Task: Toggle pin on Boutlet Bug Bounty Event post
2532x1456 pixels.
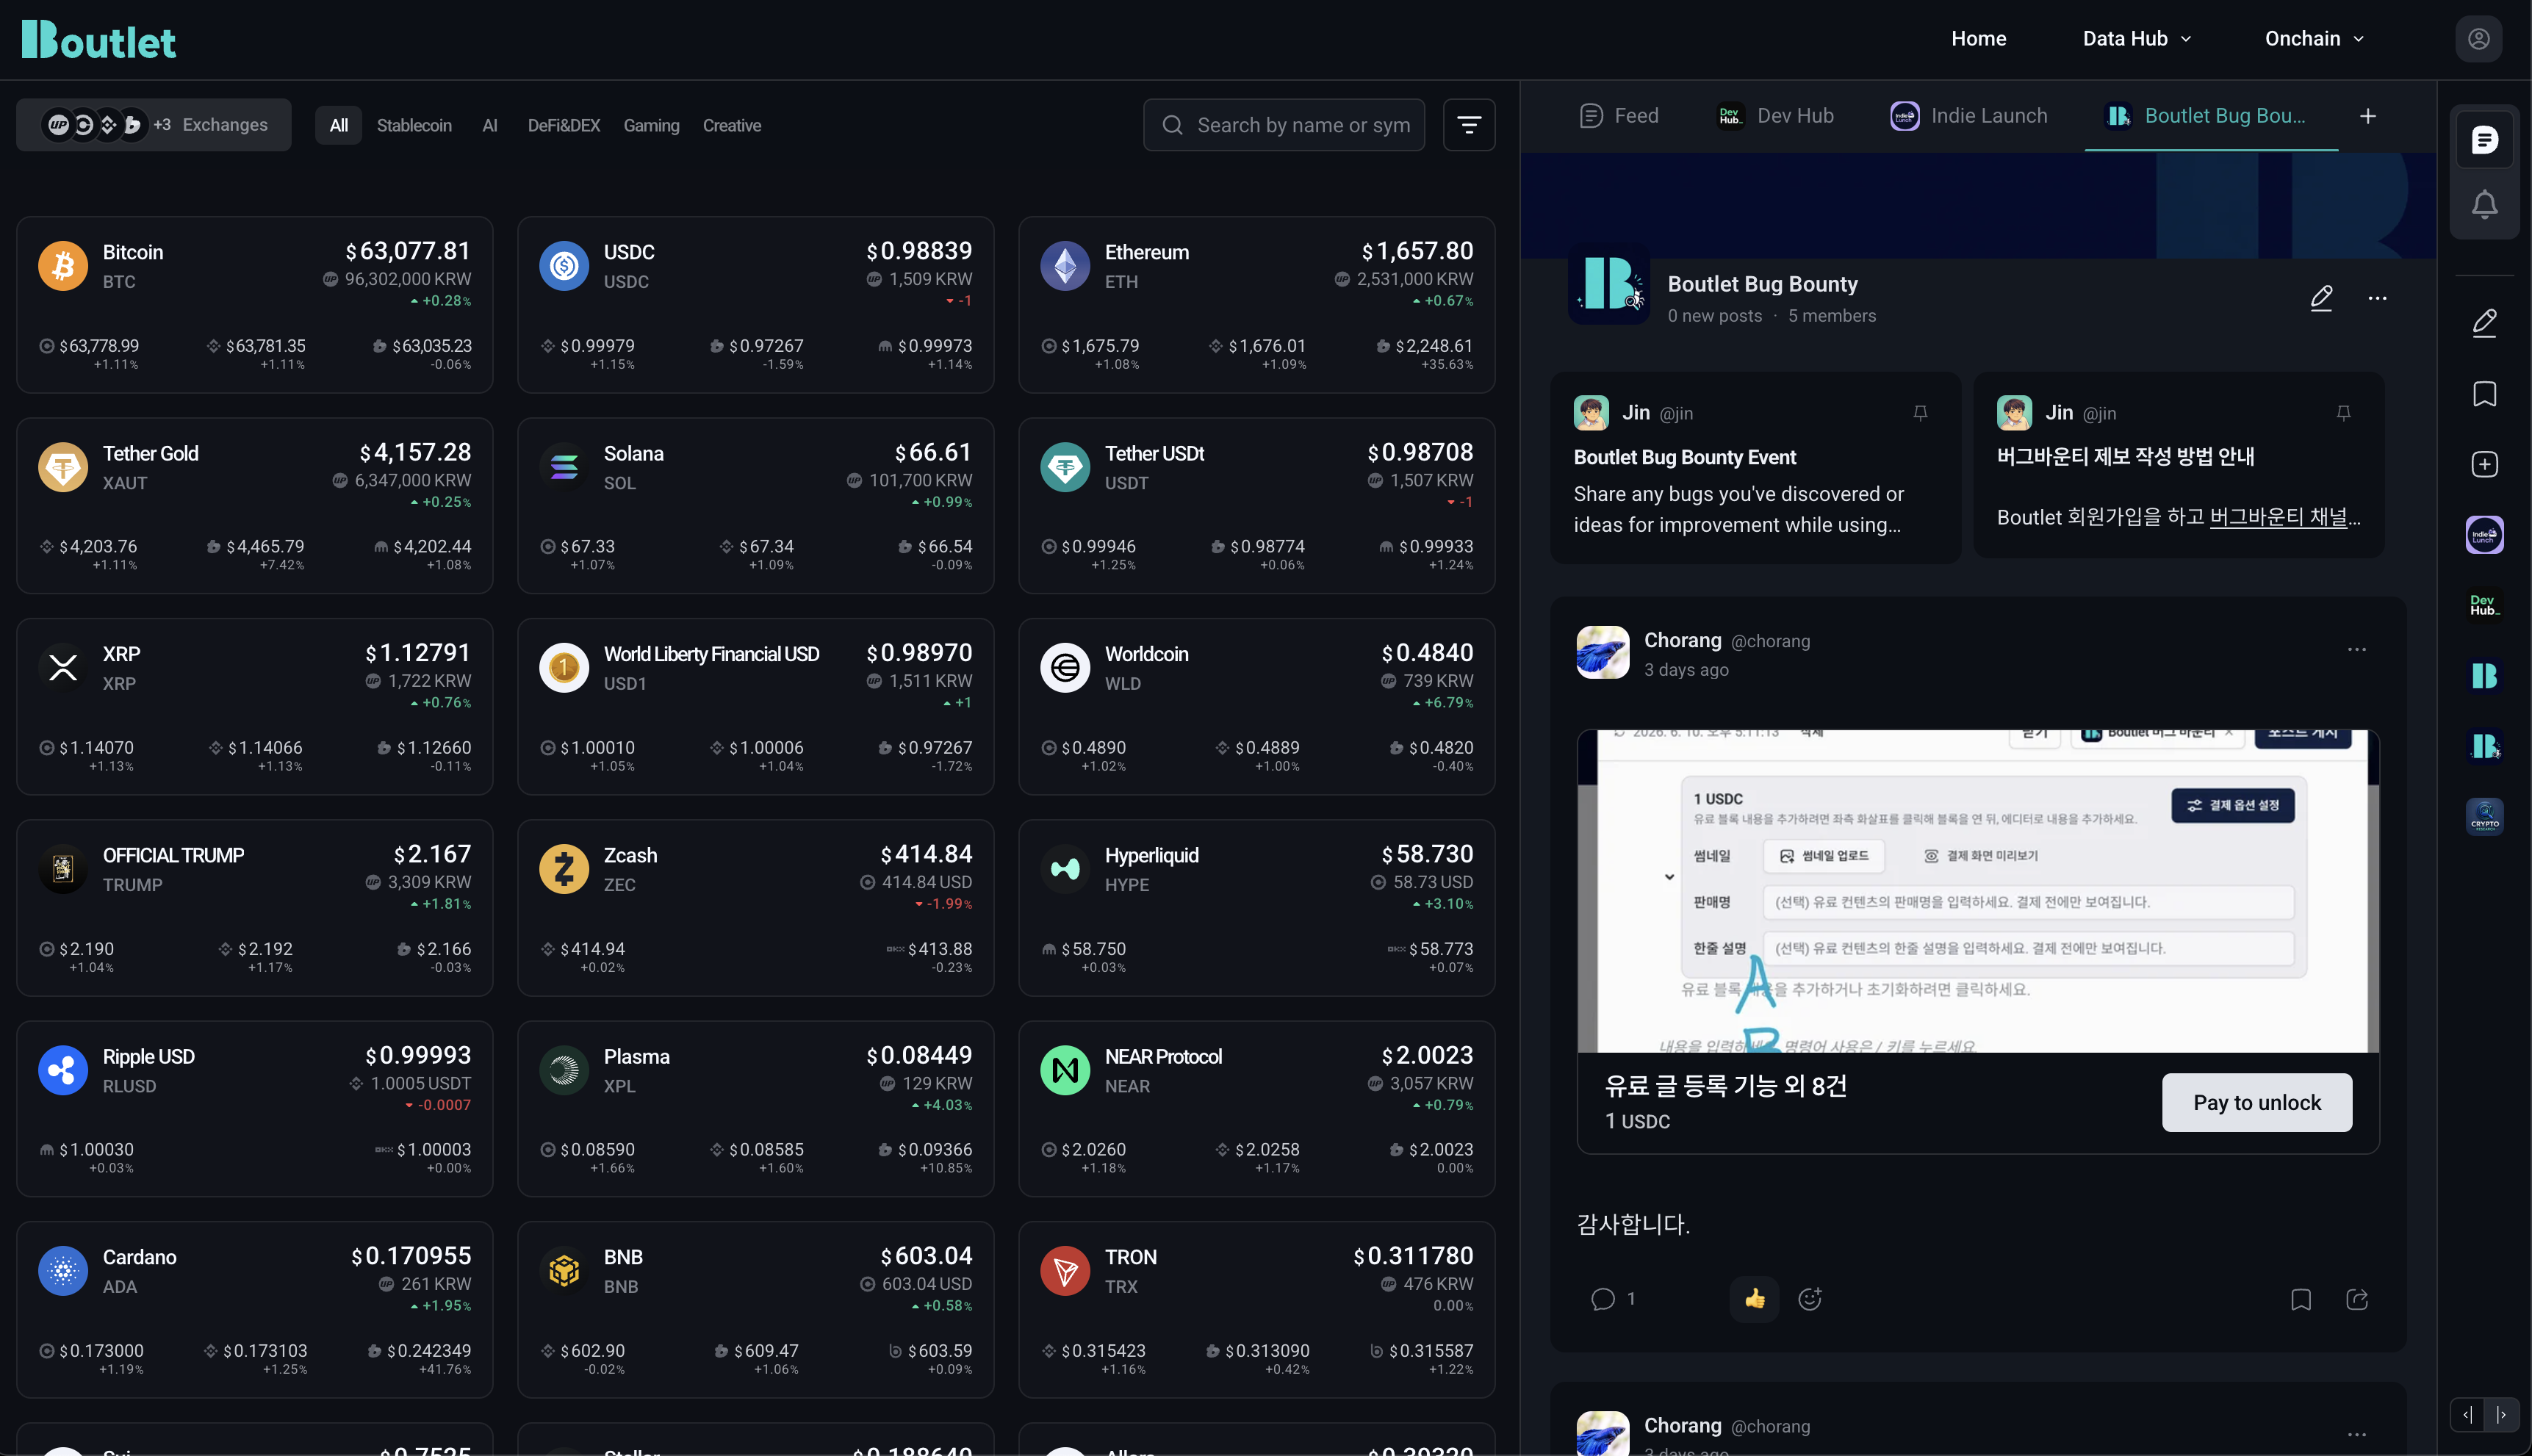Action: coord(1920,413)
